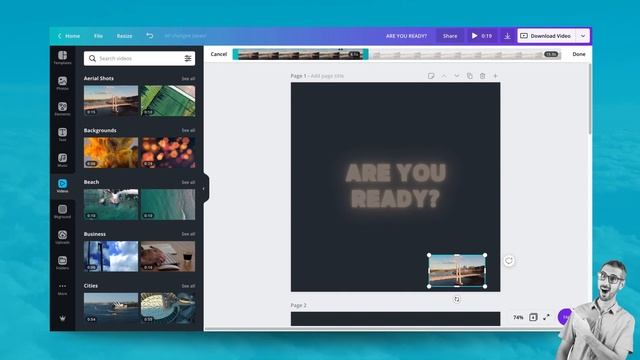Select the ARE YOU READY? text on canvas
Screen dimensions: 640x360
coord(396,186)
